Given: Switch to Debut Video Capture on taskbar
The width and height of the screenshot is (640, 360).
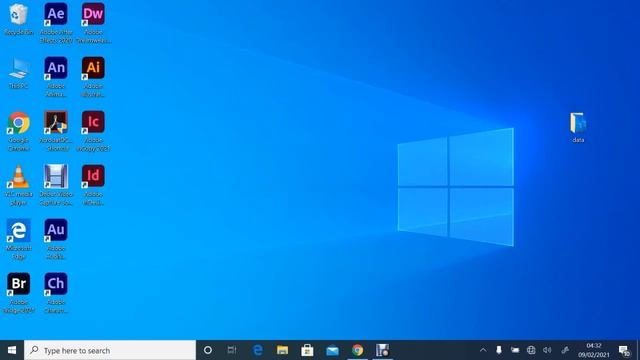Looking at the screenshot, I should tap(382, 350).
